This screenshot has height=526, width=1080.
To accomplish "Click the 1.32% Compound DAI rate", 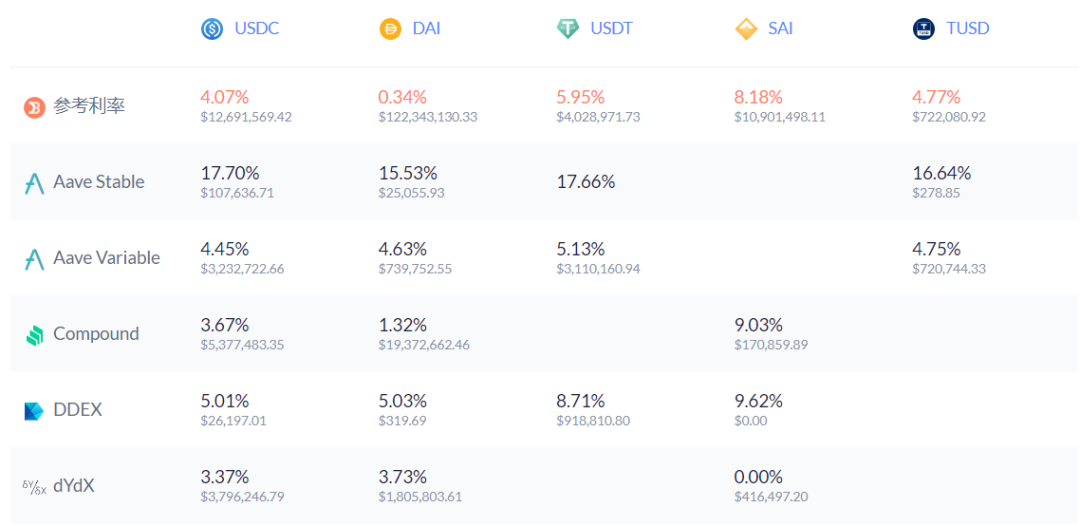I will coord(402,325).
